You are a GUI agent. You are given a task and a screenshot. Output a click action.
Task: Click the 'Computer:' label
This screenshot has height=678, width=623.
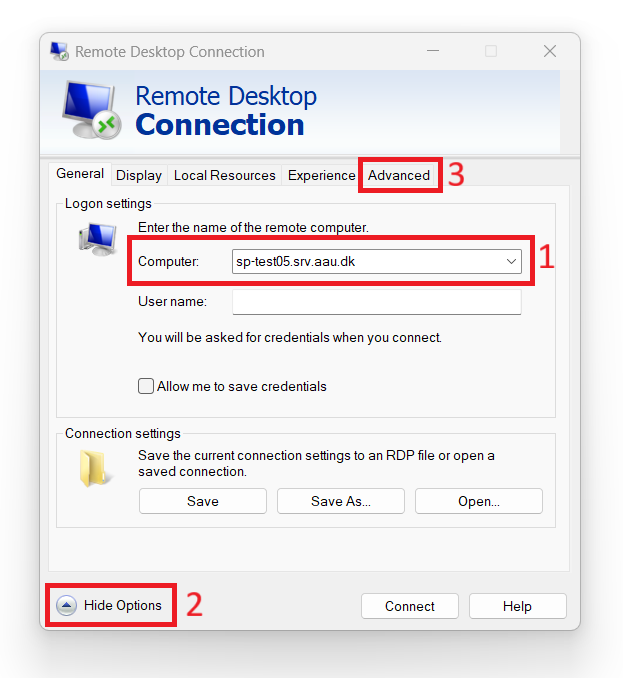coord(168,262)
